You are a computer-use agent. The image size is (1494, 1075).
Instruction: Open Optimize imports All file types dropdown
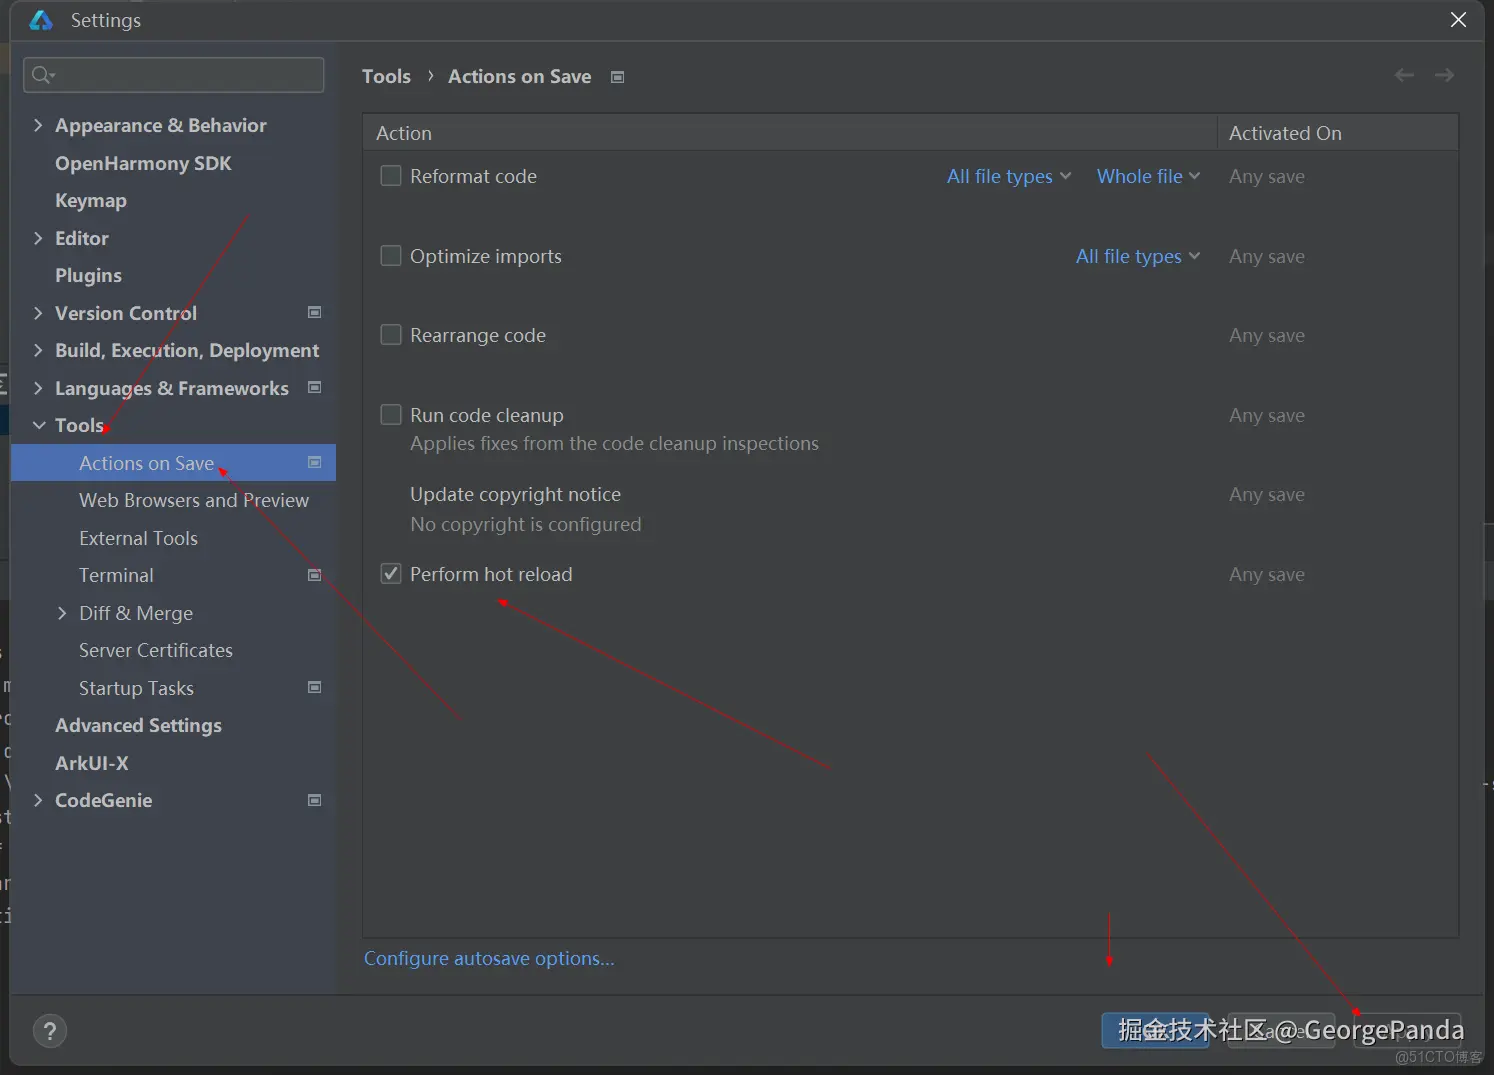[x=1138, y=256]
